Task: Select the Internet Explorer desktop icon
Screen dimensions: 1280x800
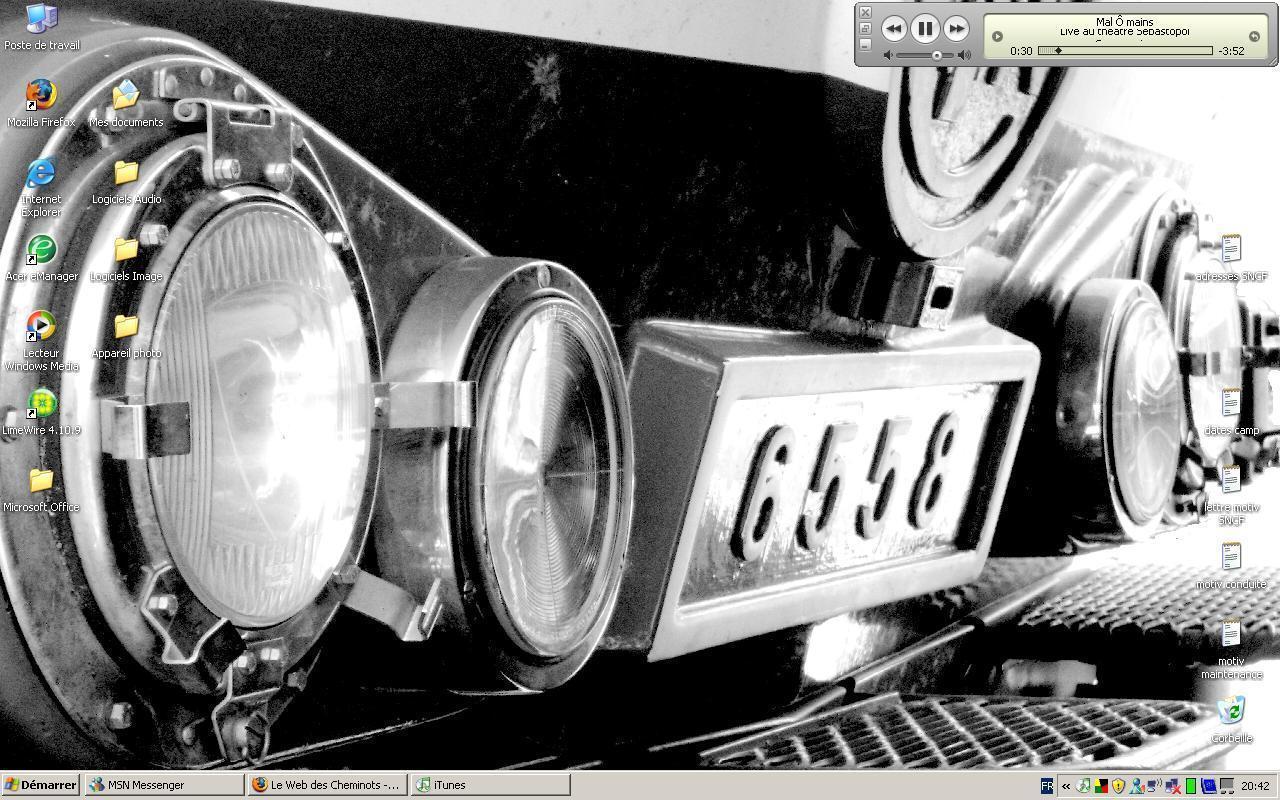Action: point(41,174)
